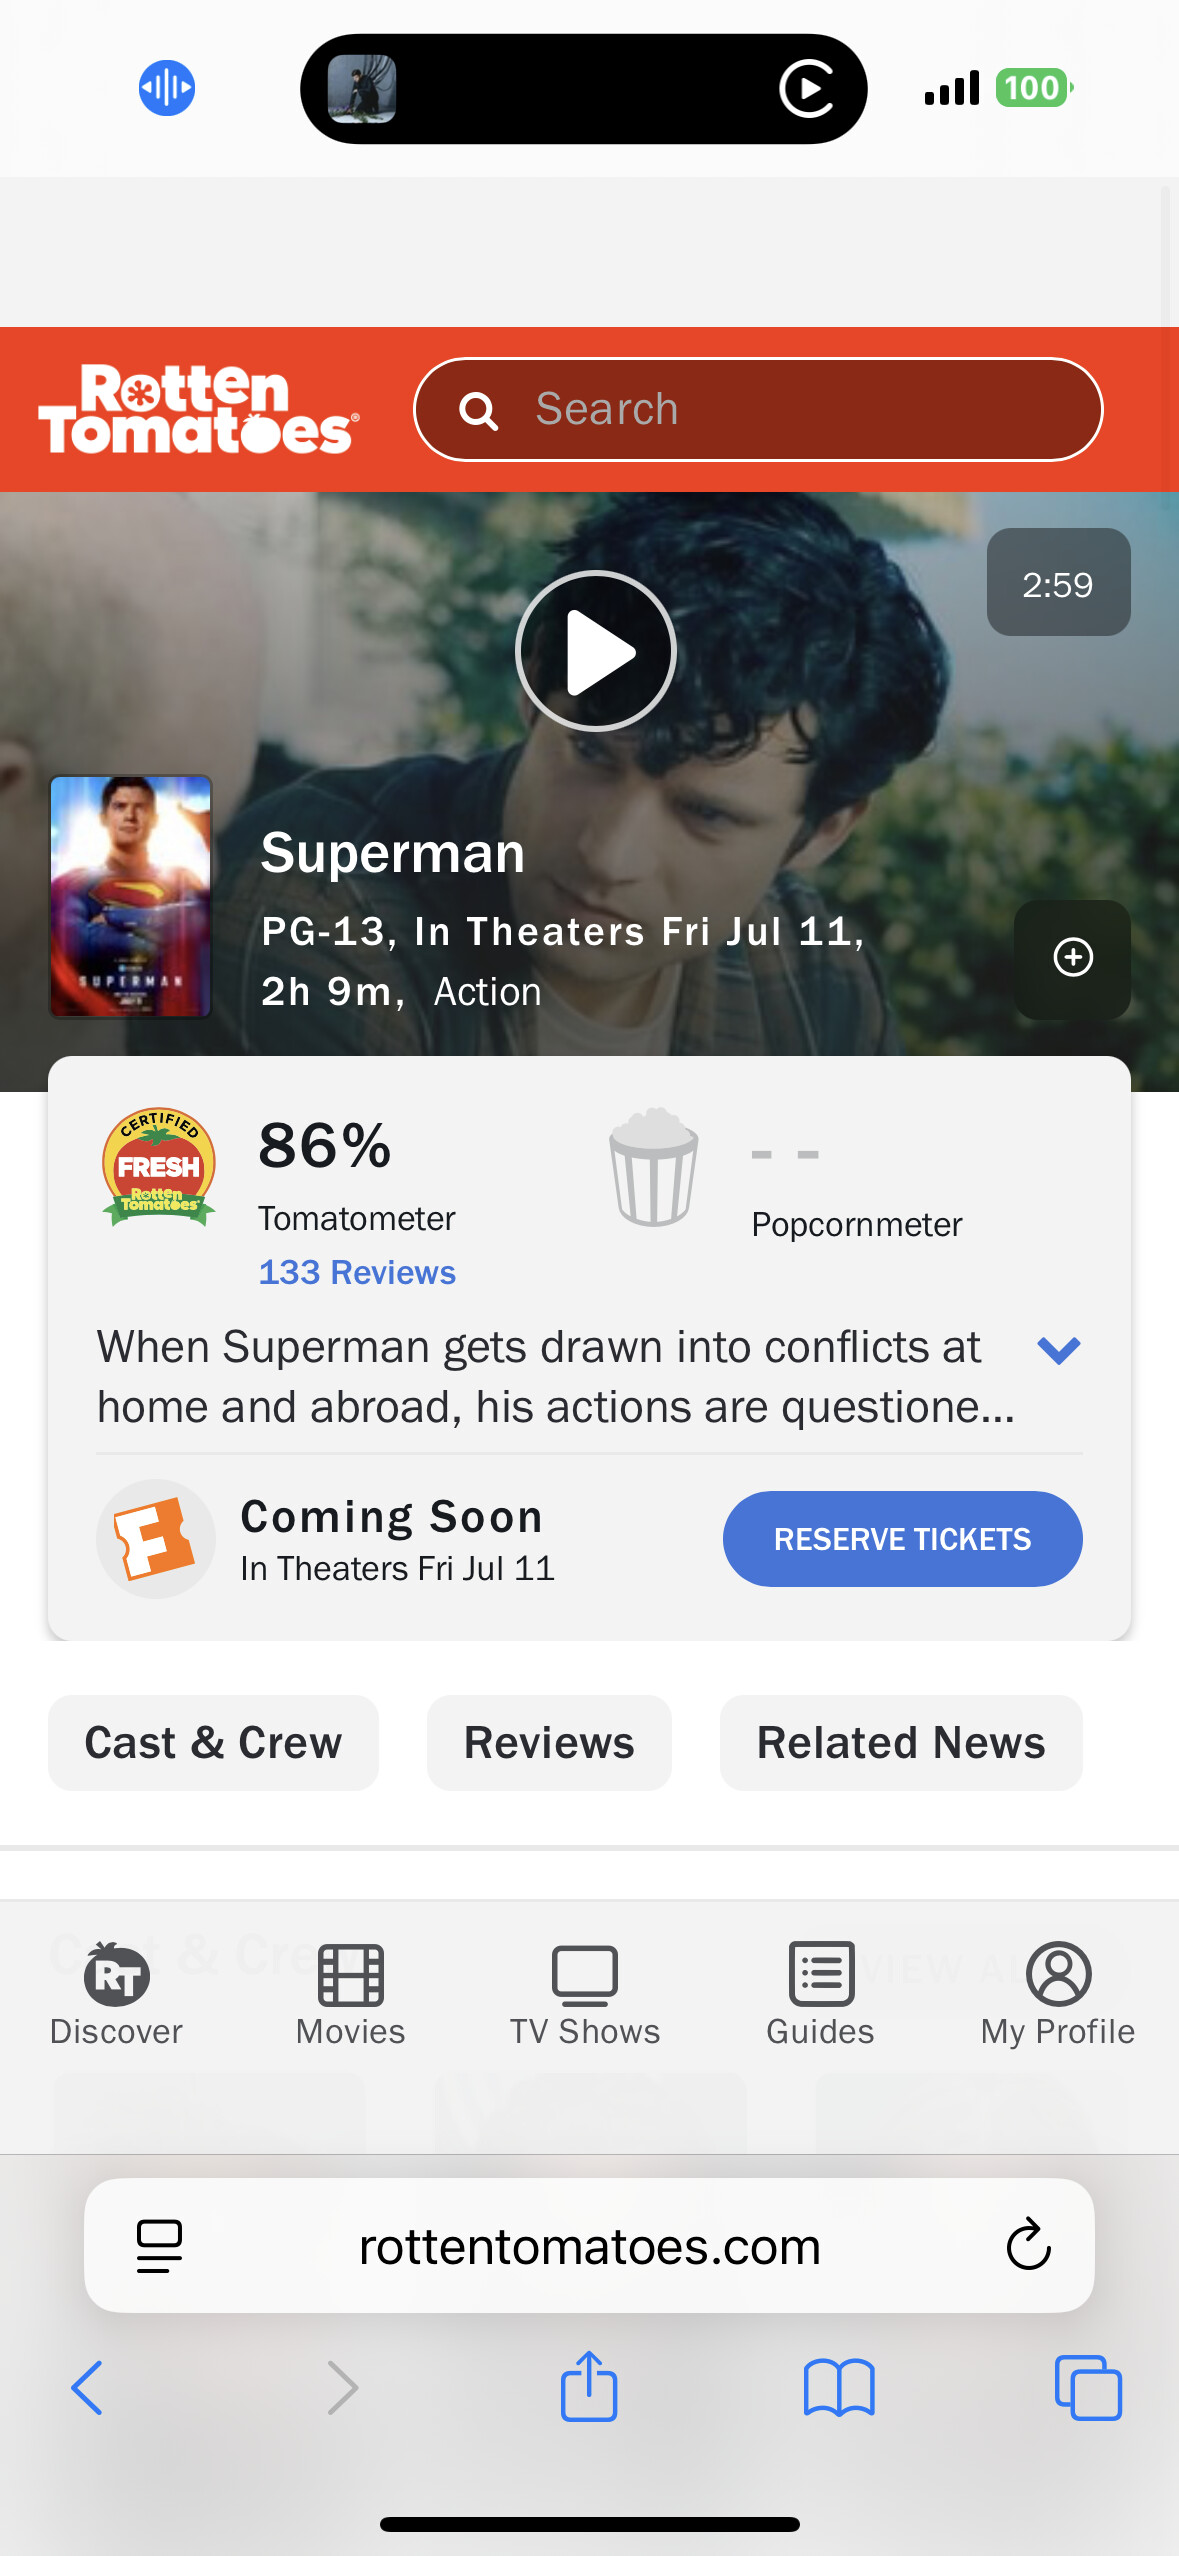Screen dimensions: 1179x2556
Task: Expand the movie synopsis chevron
Action: coord(1058,1350)
